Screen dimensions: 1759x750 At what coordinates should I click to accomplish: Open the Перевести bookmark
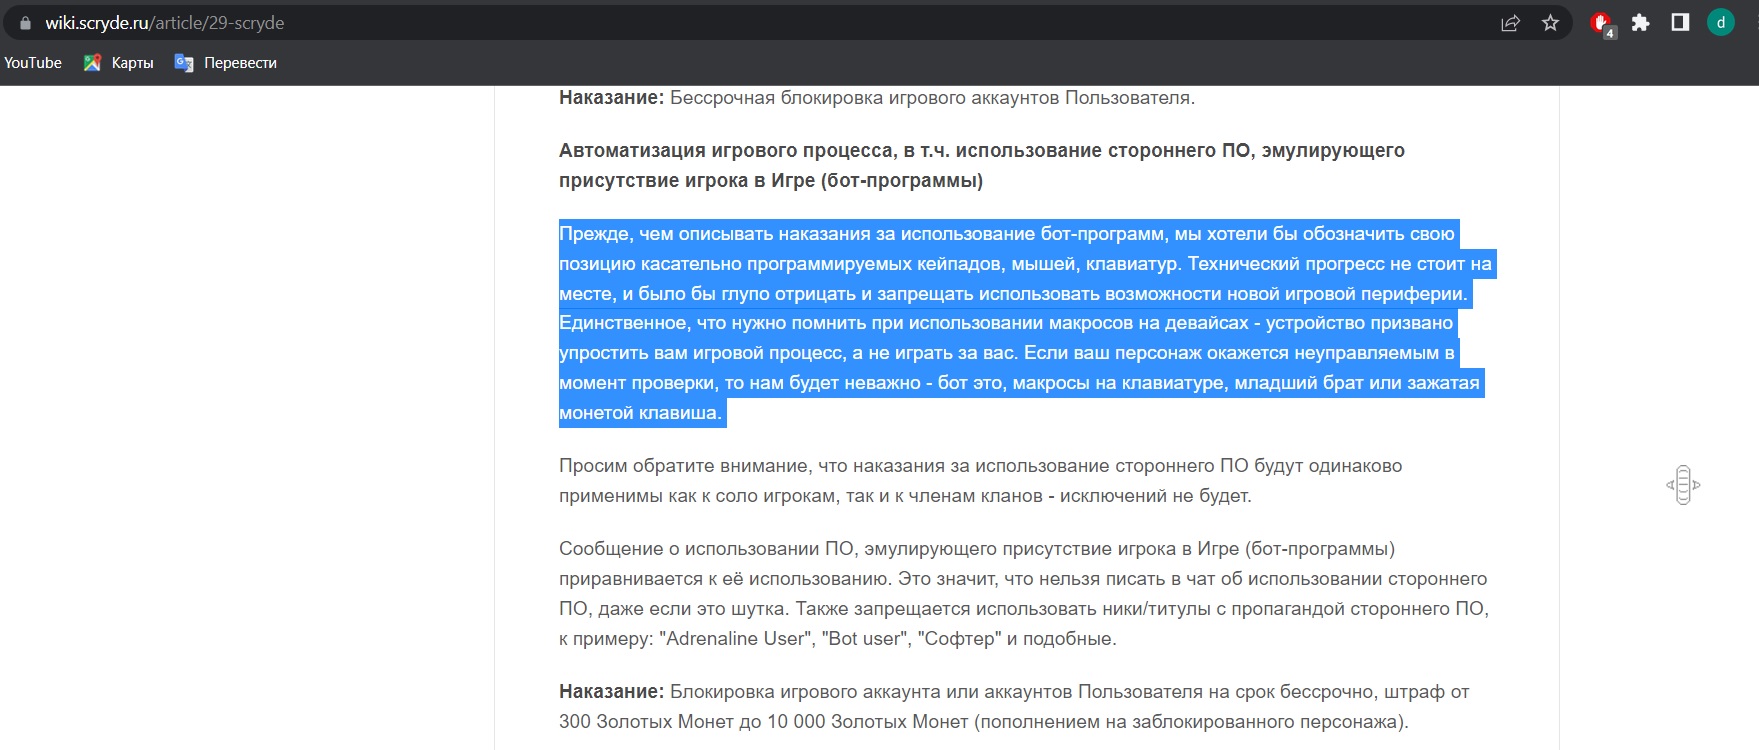point(226,63)
